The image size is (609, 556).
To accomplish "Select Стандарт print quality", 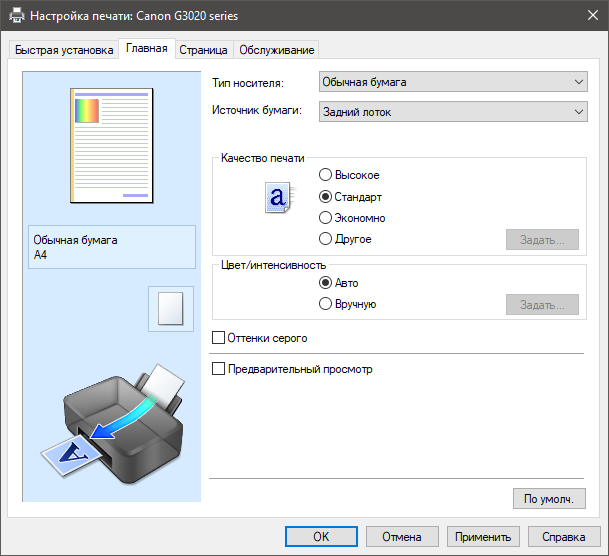I will point(350,197).
